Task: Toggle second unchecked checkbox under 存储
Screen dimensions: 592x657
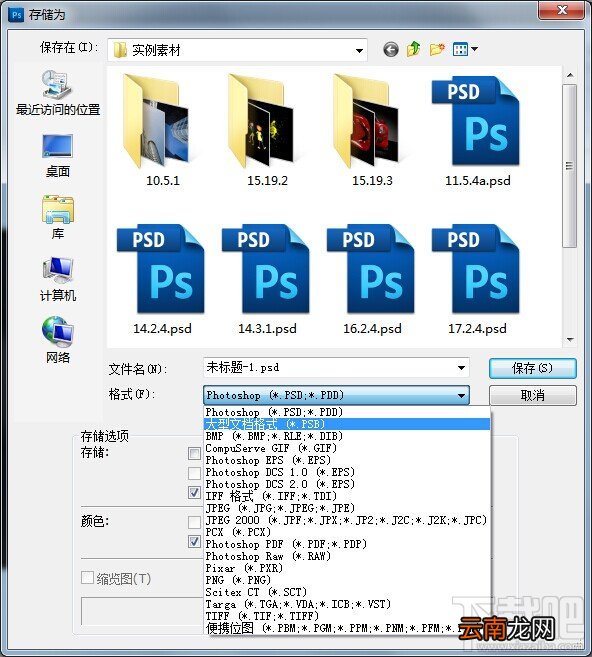Action: click(194, 473)
